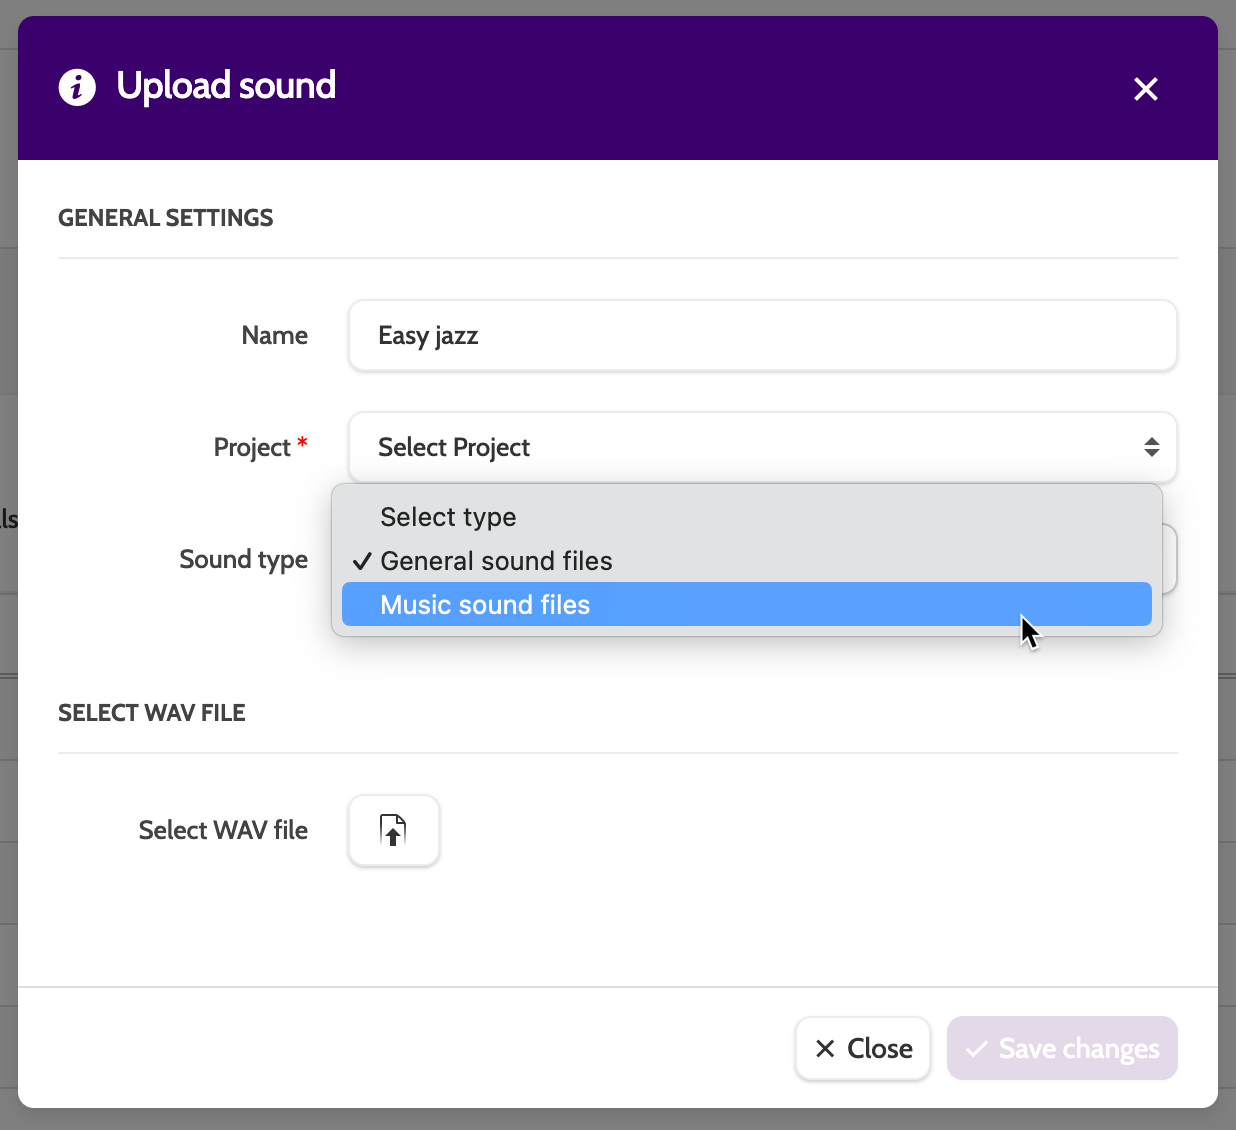
Task: Click the Sound type field label
Action: [x=243, y=559]
